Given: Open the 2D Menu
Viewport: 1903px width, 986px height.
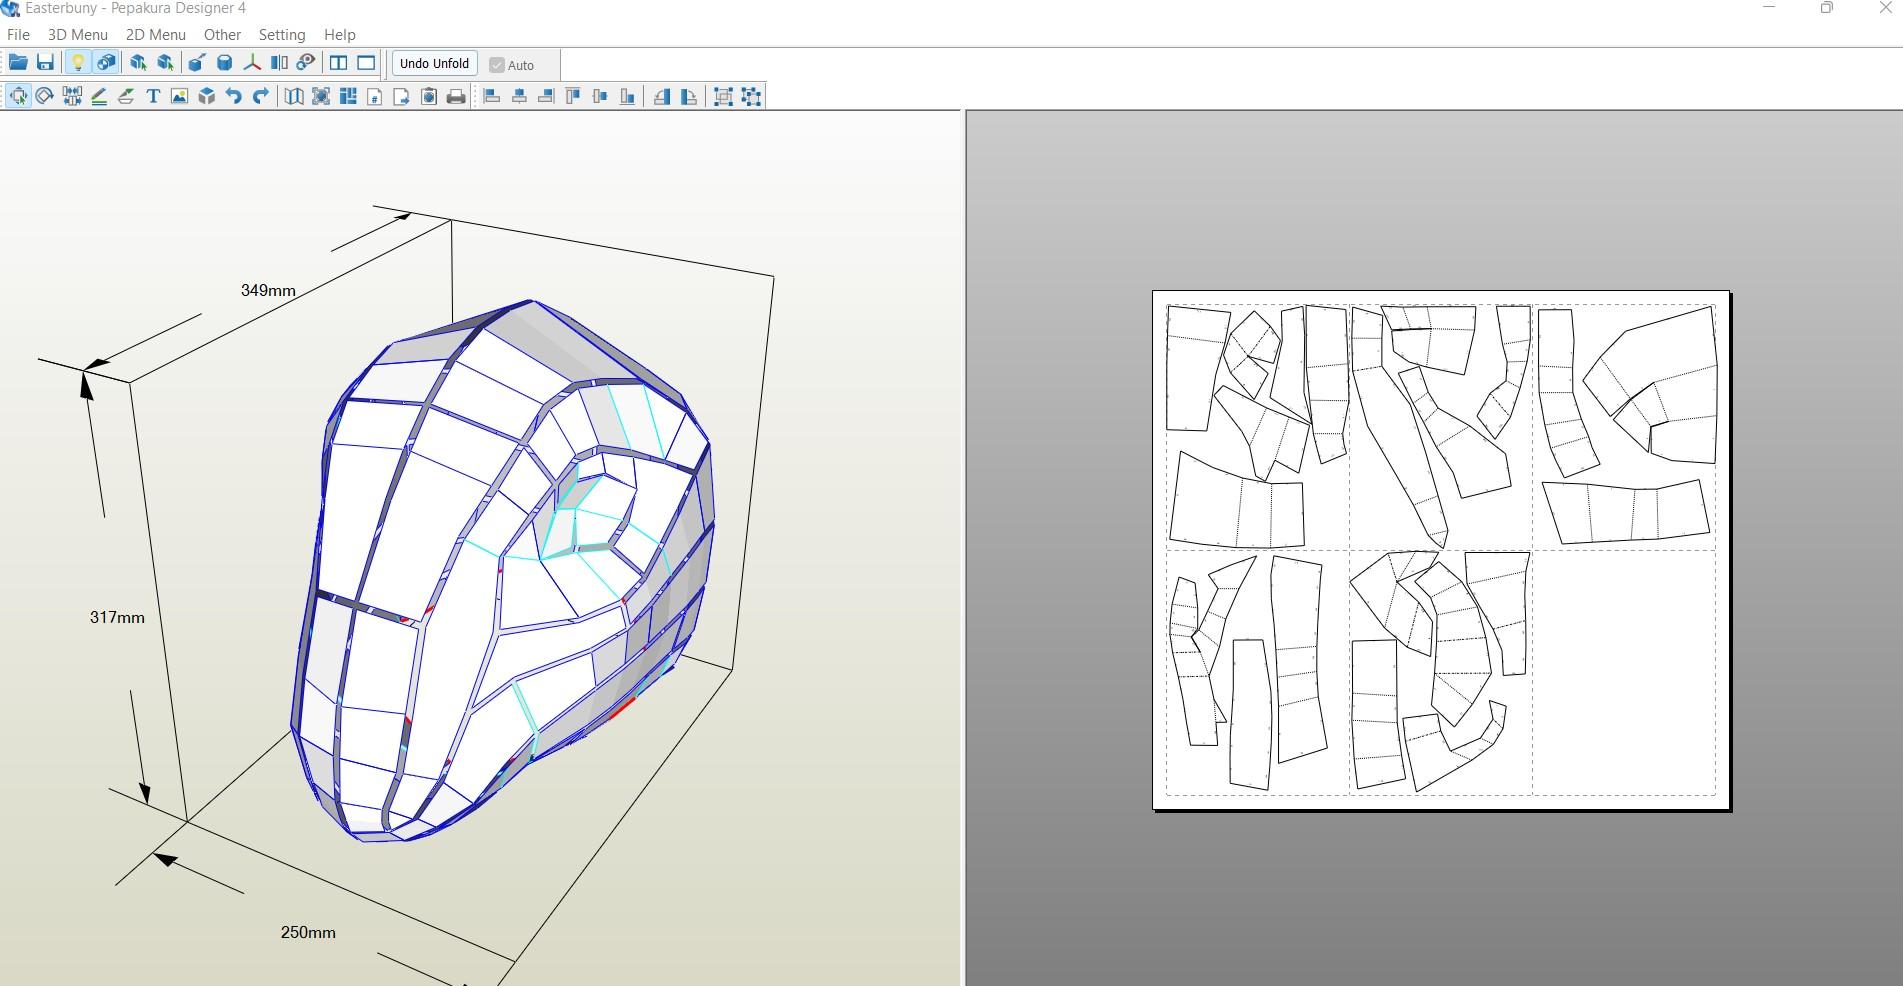Looking at the screenshot, I should tap(155, 34).
